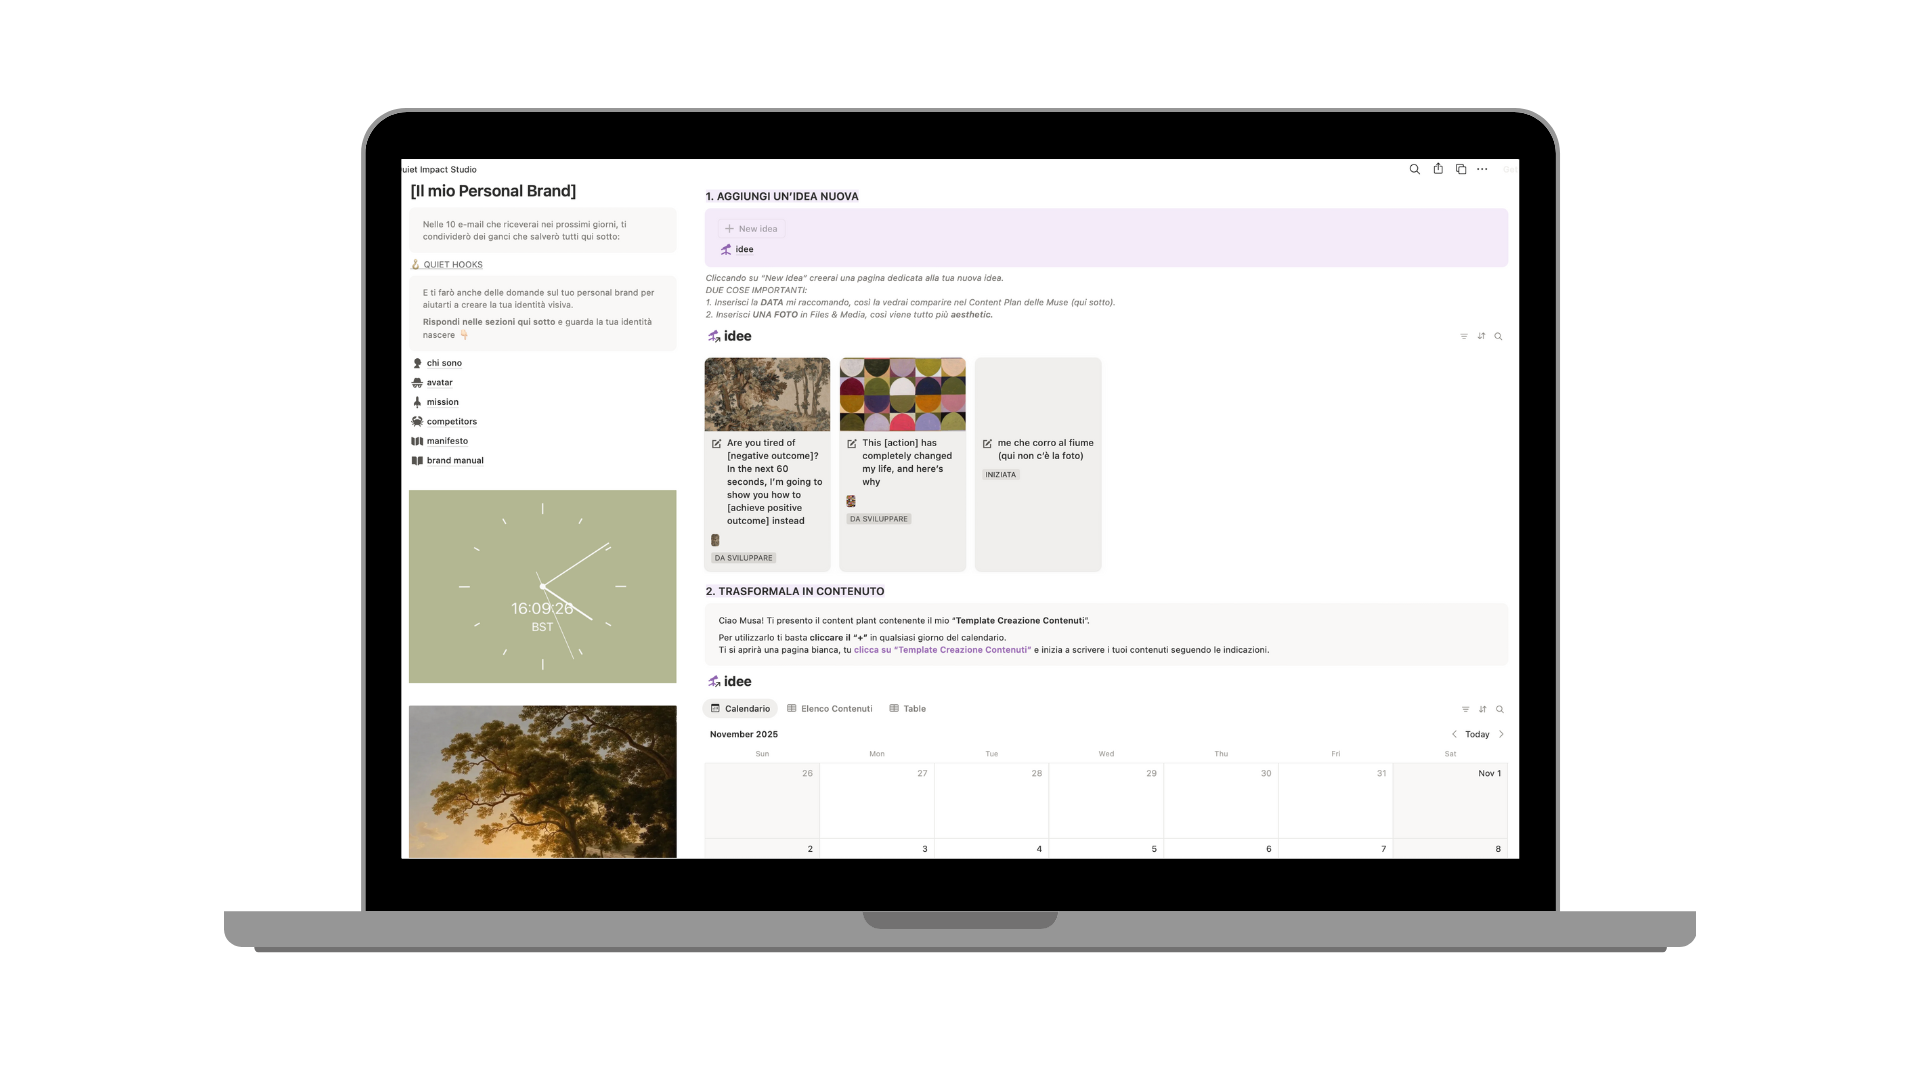Switch to the Elenco Contenuti tab
Image resolution: width=1920 pixels, height=1080 pixels.
tap(830, 708)
